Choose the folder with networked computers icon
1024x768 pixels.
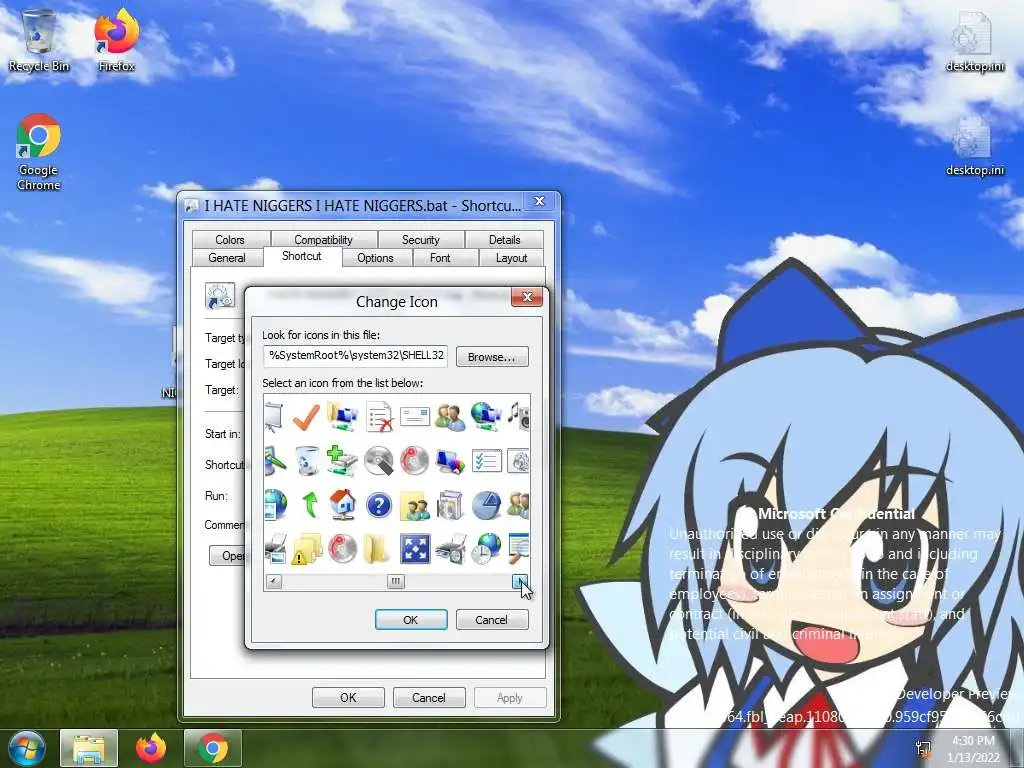[342, 416]
